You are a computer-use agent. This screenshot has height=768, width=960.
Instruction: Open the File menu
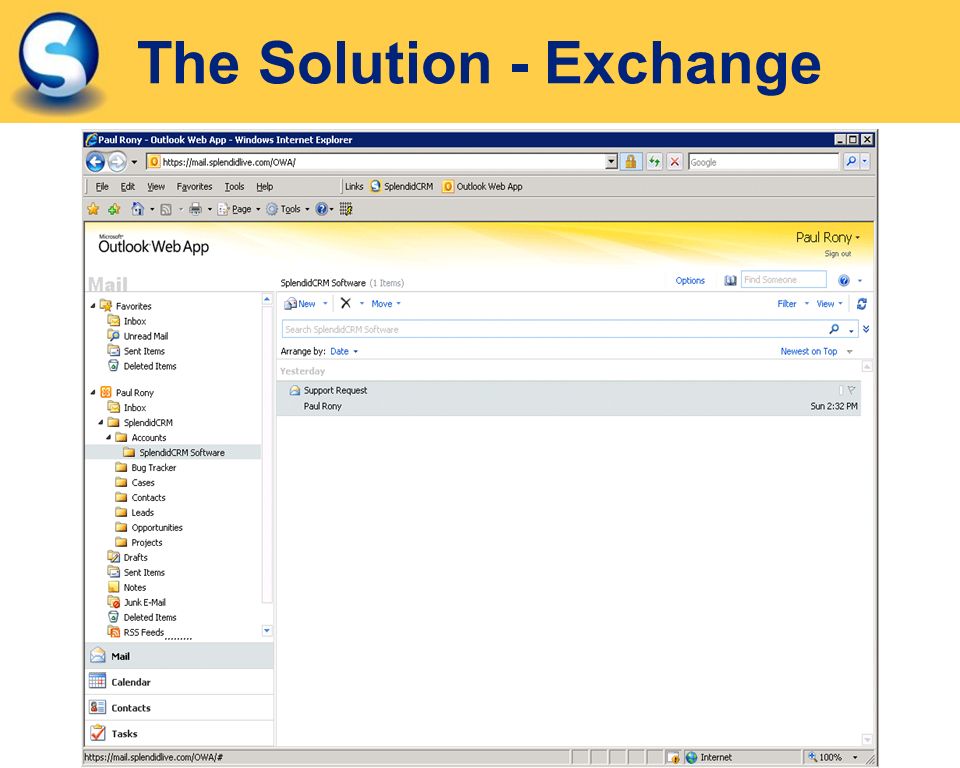(102, 186)
